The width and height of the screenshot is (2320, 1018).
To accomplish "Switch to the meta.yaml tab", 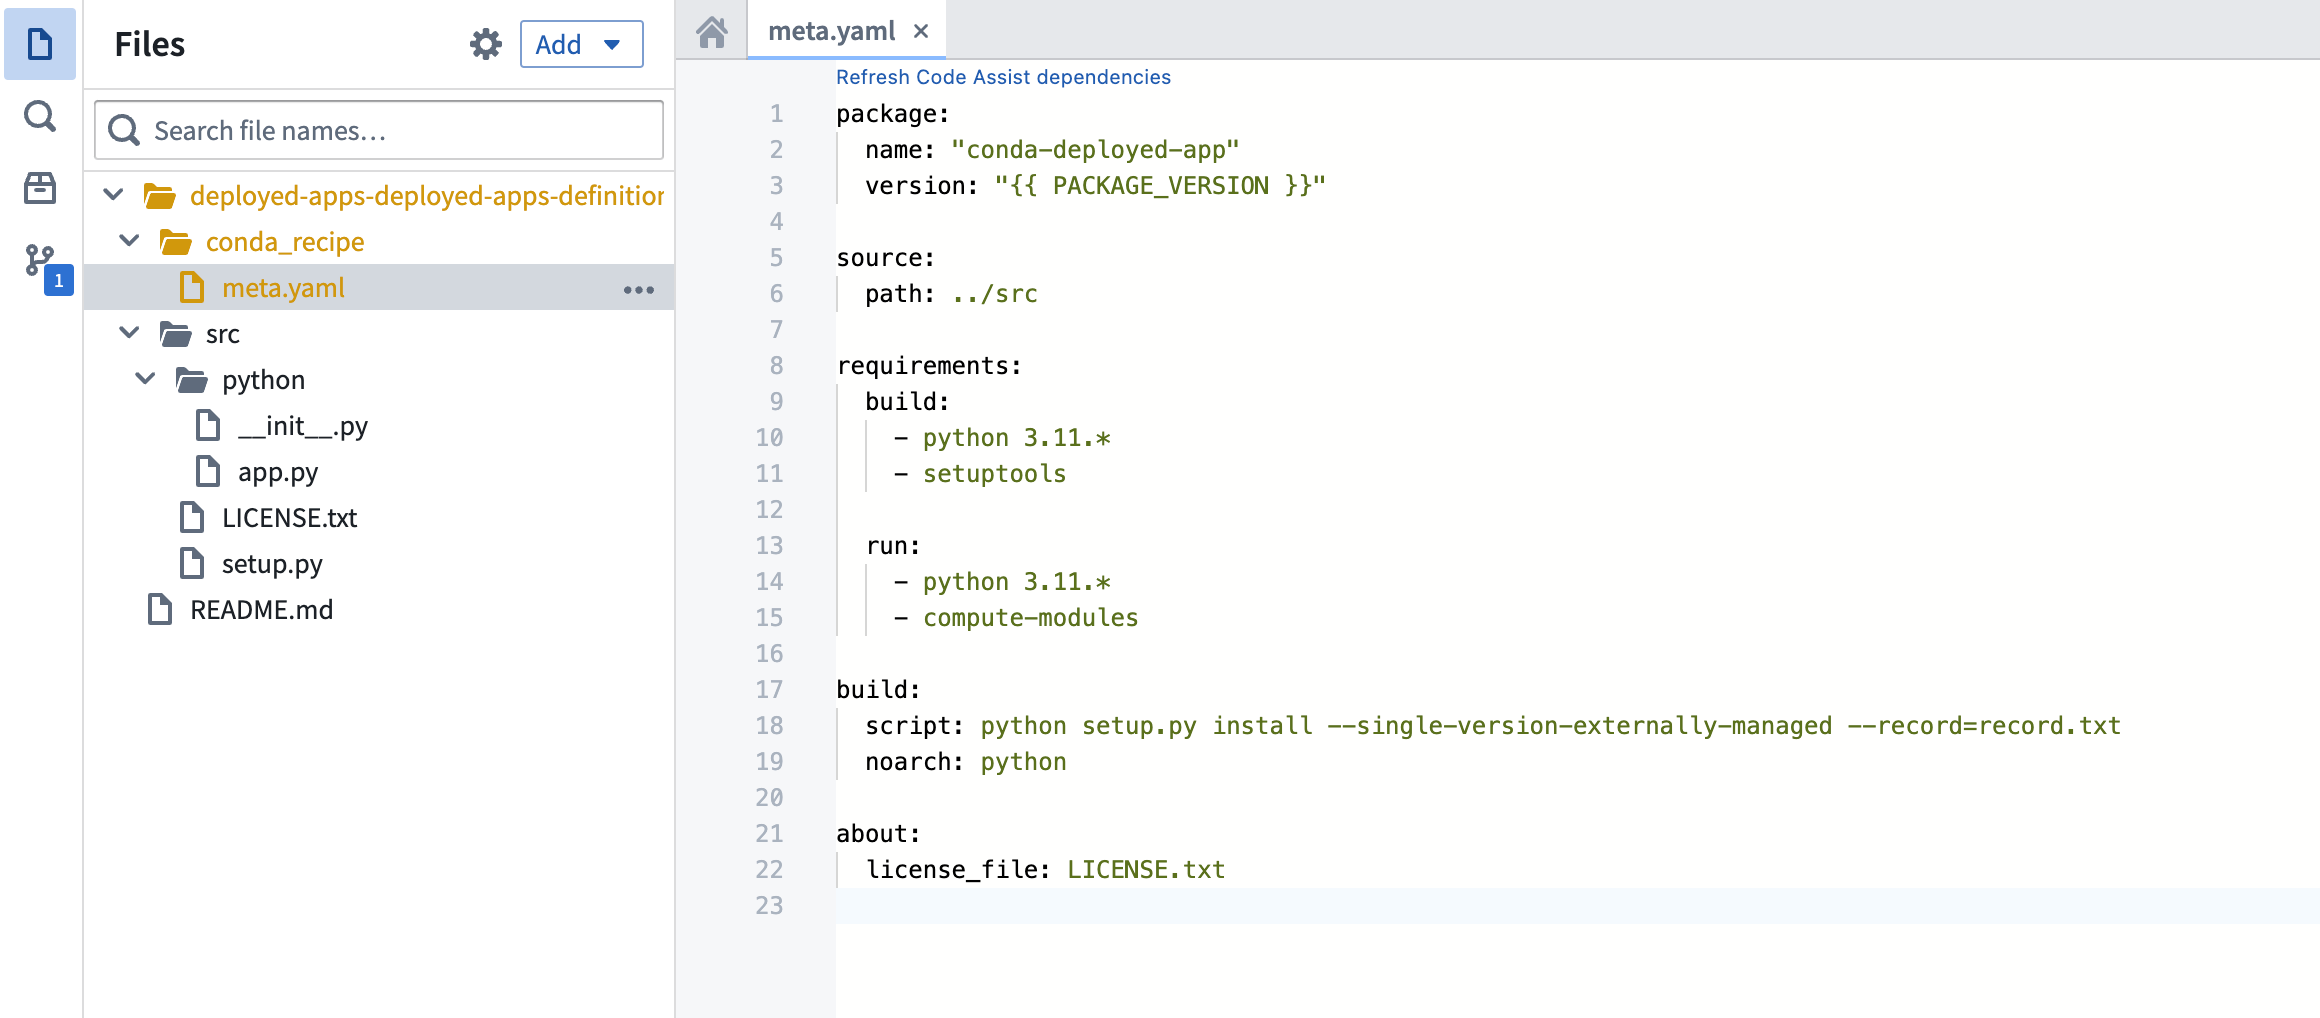I will coord(832,30).
